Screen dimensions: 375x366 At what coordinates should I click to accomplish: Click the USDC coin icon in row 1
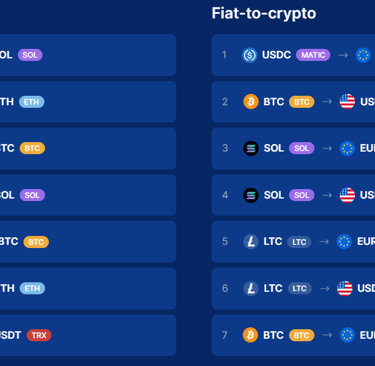tap(250, 55)
